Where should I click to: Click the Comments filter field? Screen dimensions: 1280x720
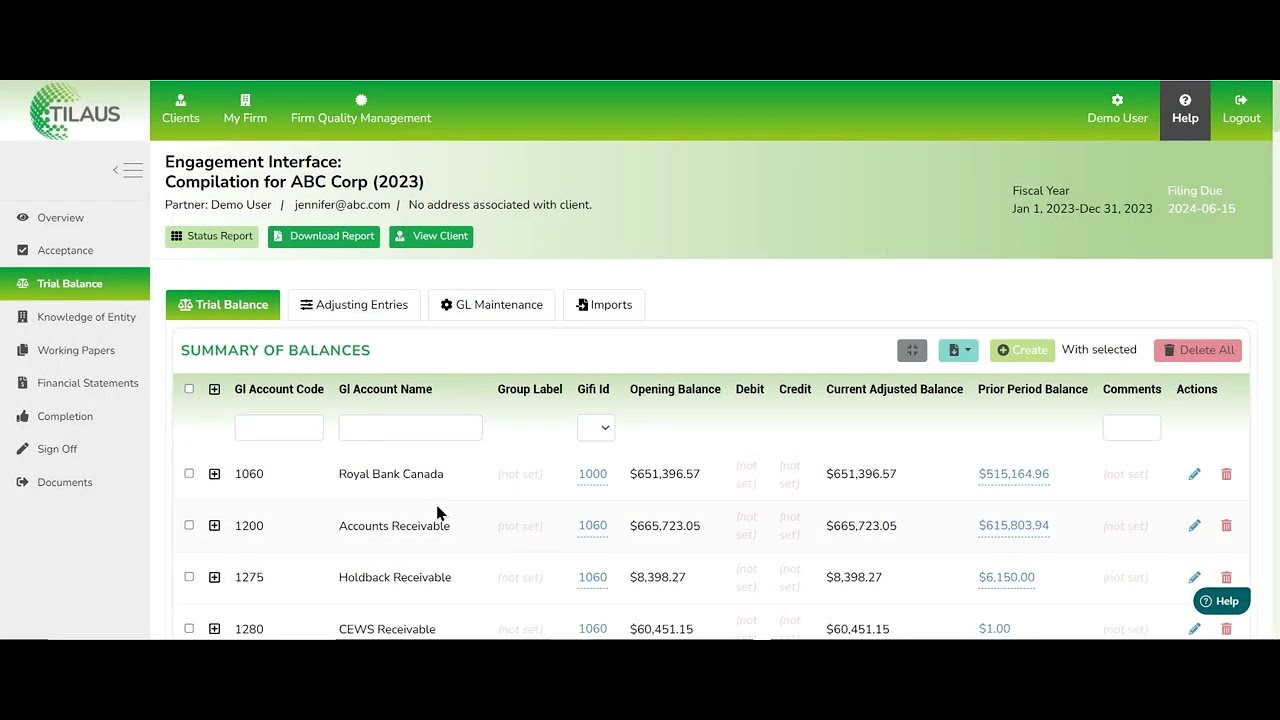[x=1132, y=427]
